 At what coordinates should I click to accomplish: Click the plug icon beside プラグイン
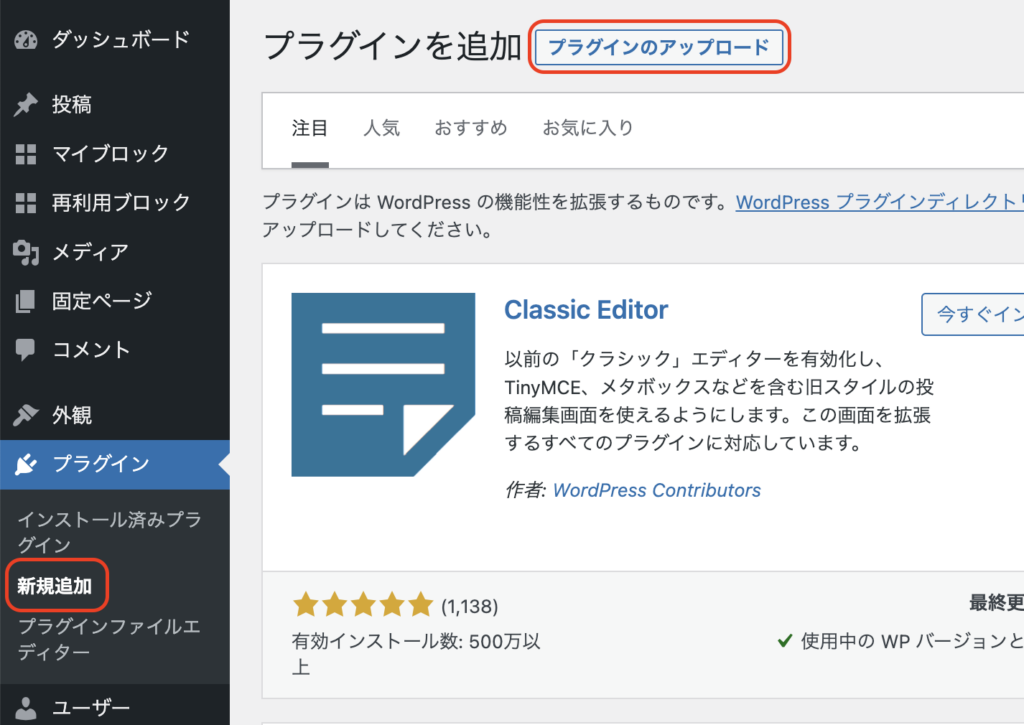coord(26,464)
